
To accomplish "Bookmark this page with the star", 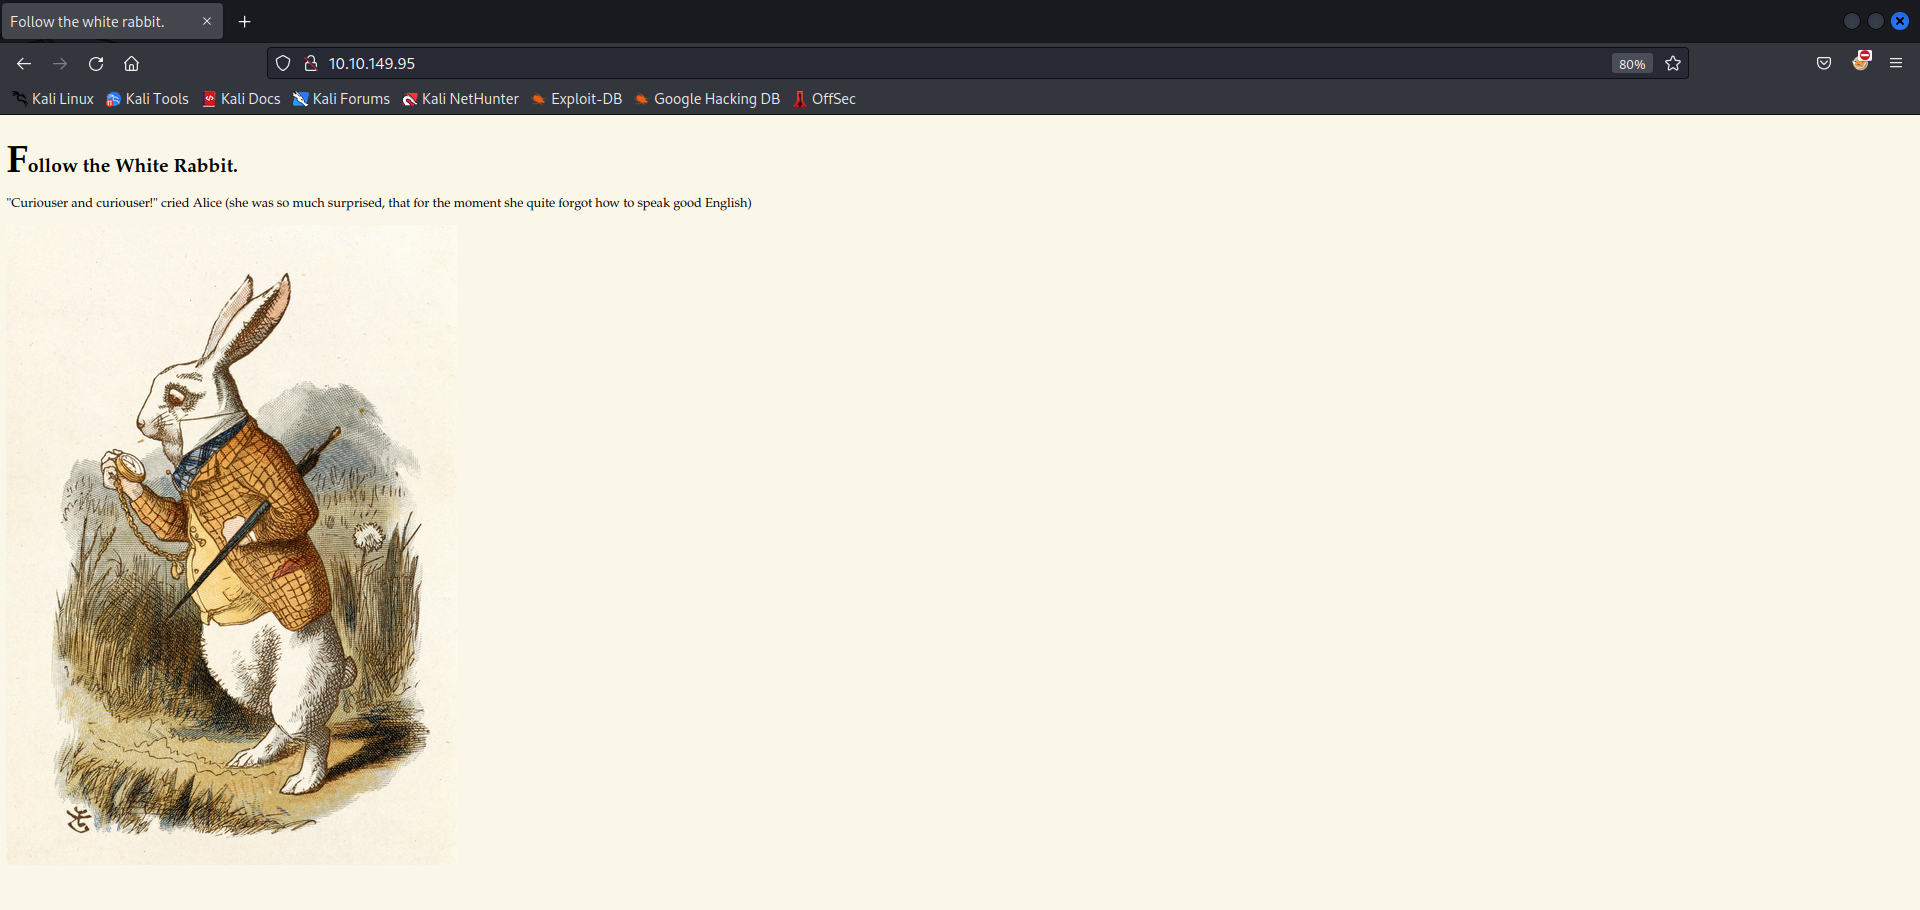I will [1673, 63].
